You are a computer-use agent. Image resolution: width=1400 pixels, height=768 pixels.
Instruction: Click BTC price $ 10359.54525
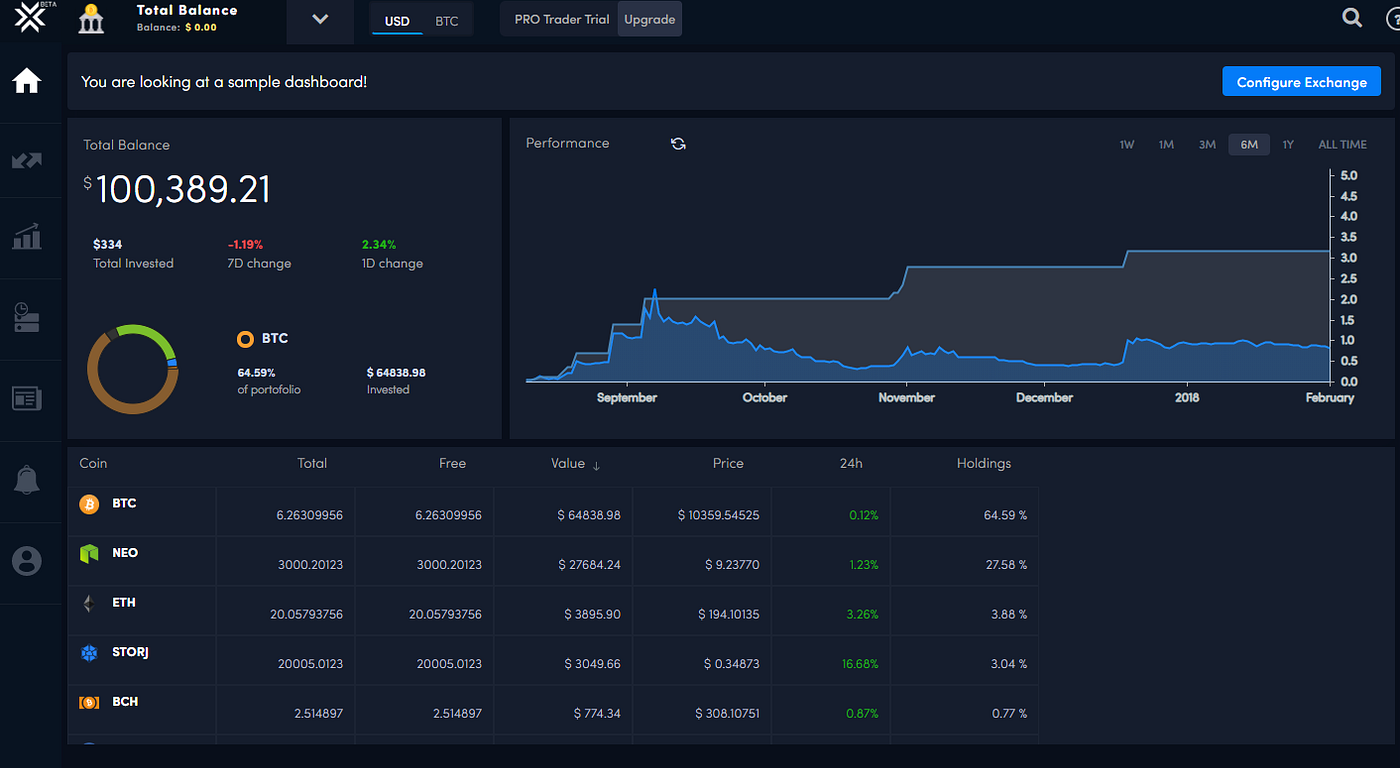(x=718, y=515)
